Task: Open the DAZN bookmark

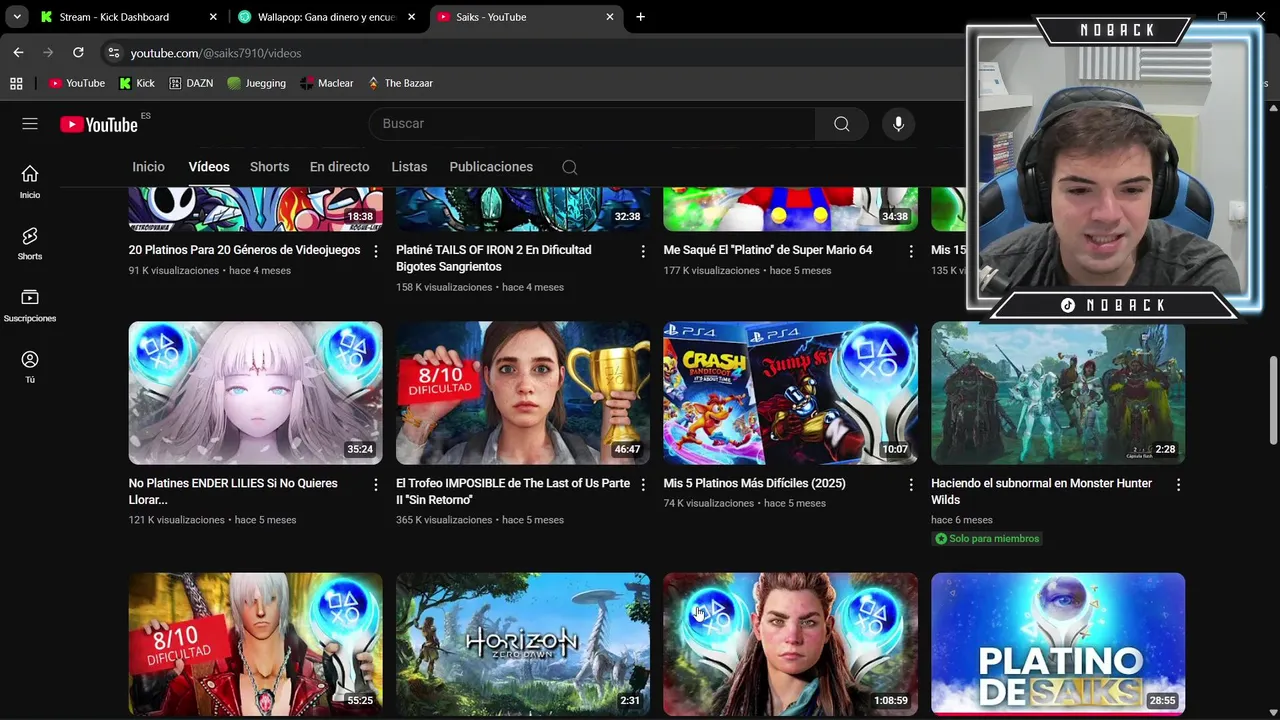Action: click(191, 83)
